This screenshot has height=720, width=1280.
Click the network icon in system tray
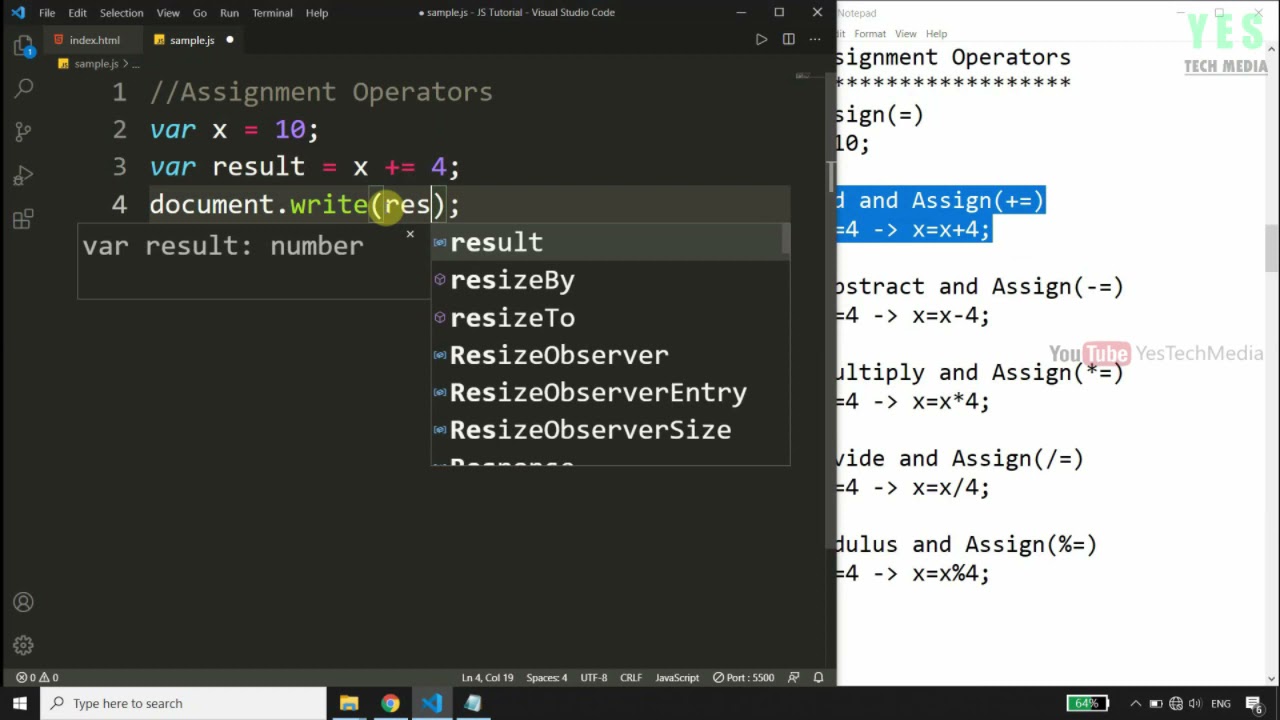point(1176,703)
